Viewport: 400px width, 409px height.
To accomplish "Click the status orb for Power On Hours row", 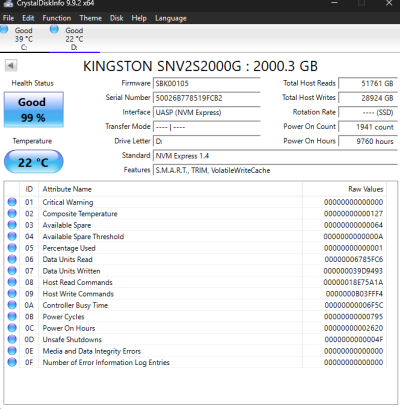I will 12,328.
